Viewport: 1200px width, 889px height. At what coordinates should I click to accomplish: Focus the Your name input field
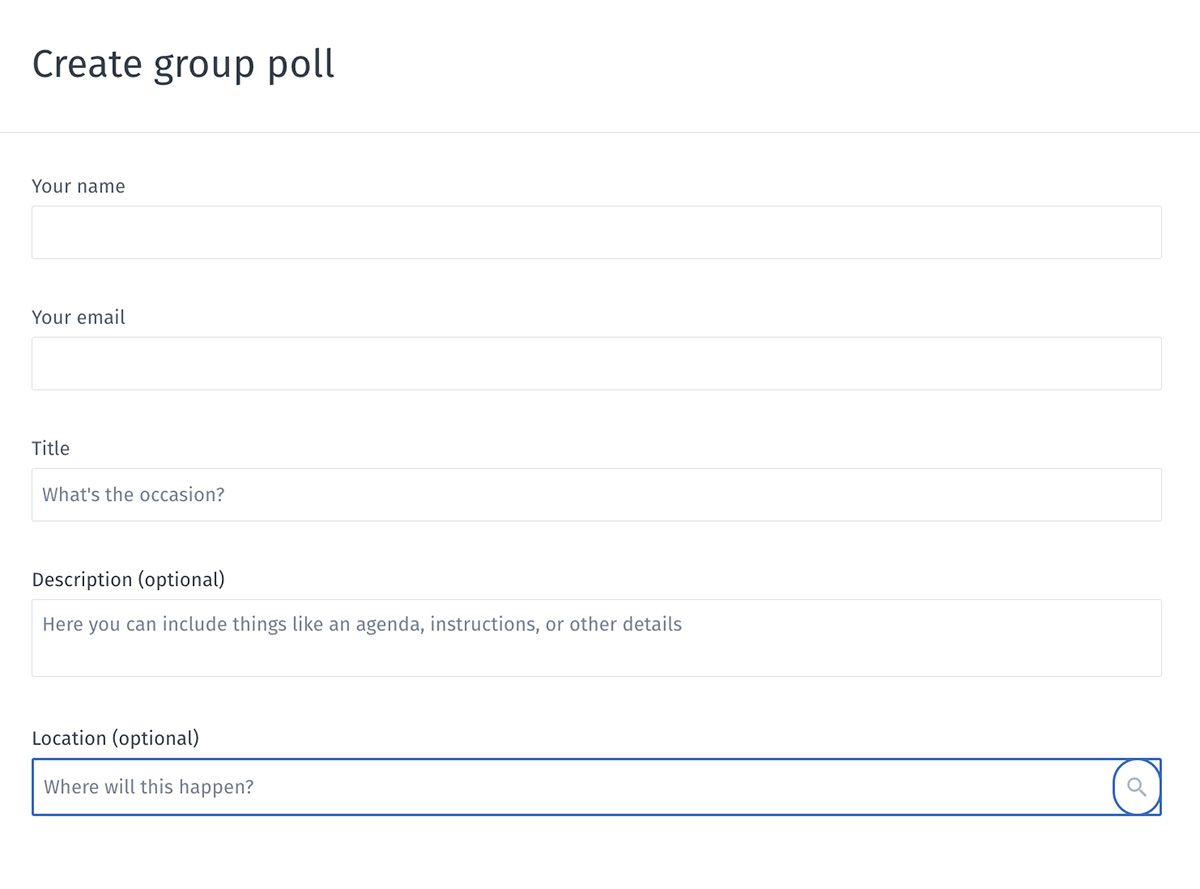pyautogui.click(x=596, y=233)
